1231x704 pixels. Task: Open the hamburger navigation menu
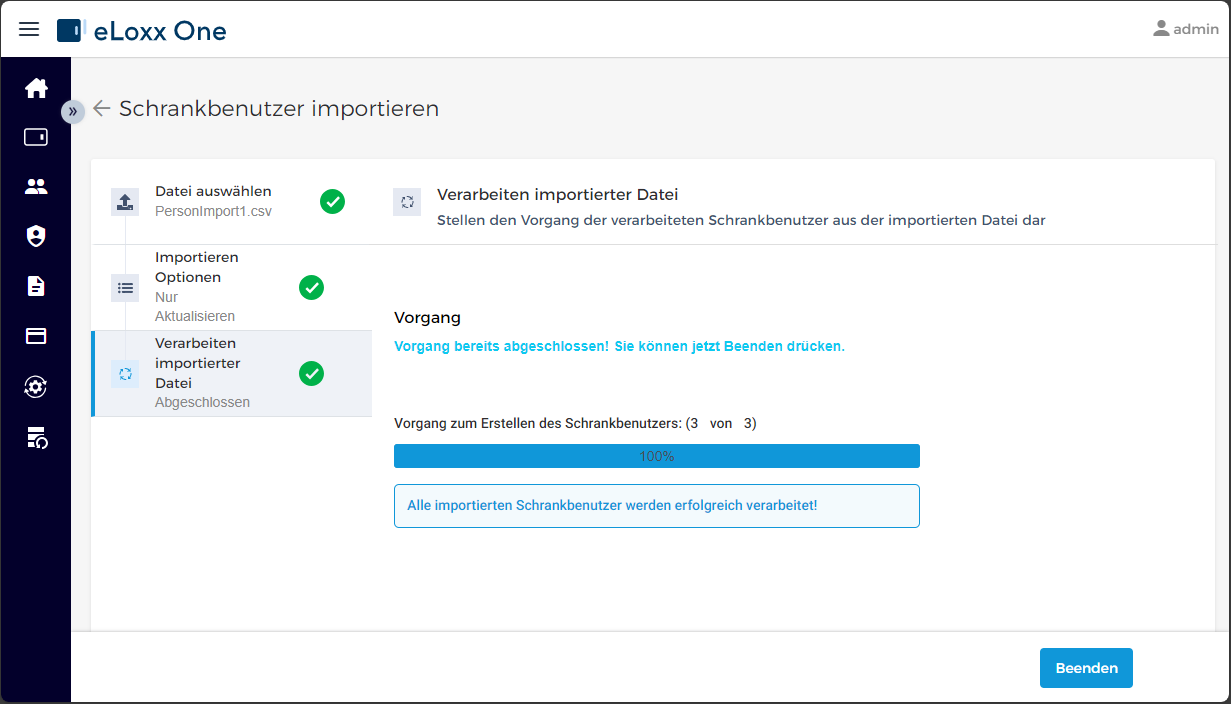tap(29, 29)
